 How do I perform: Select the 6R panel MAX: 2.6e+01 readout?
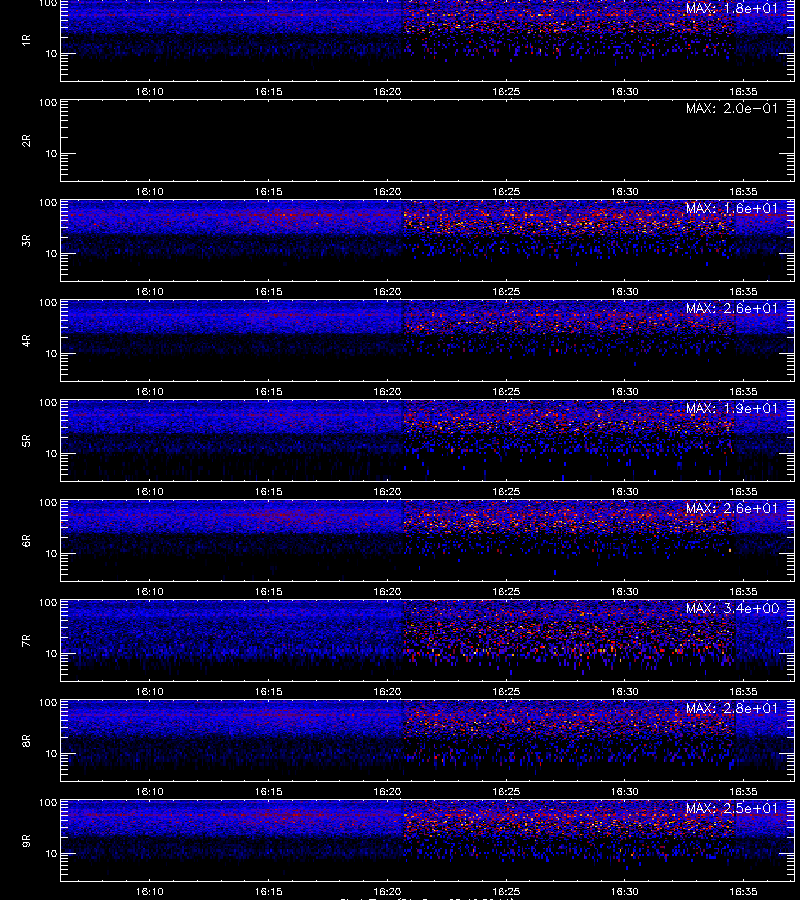click(732, 509)
